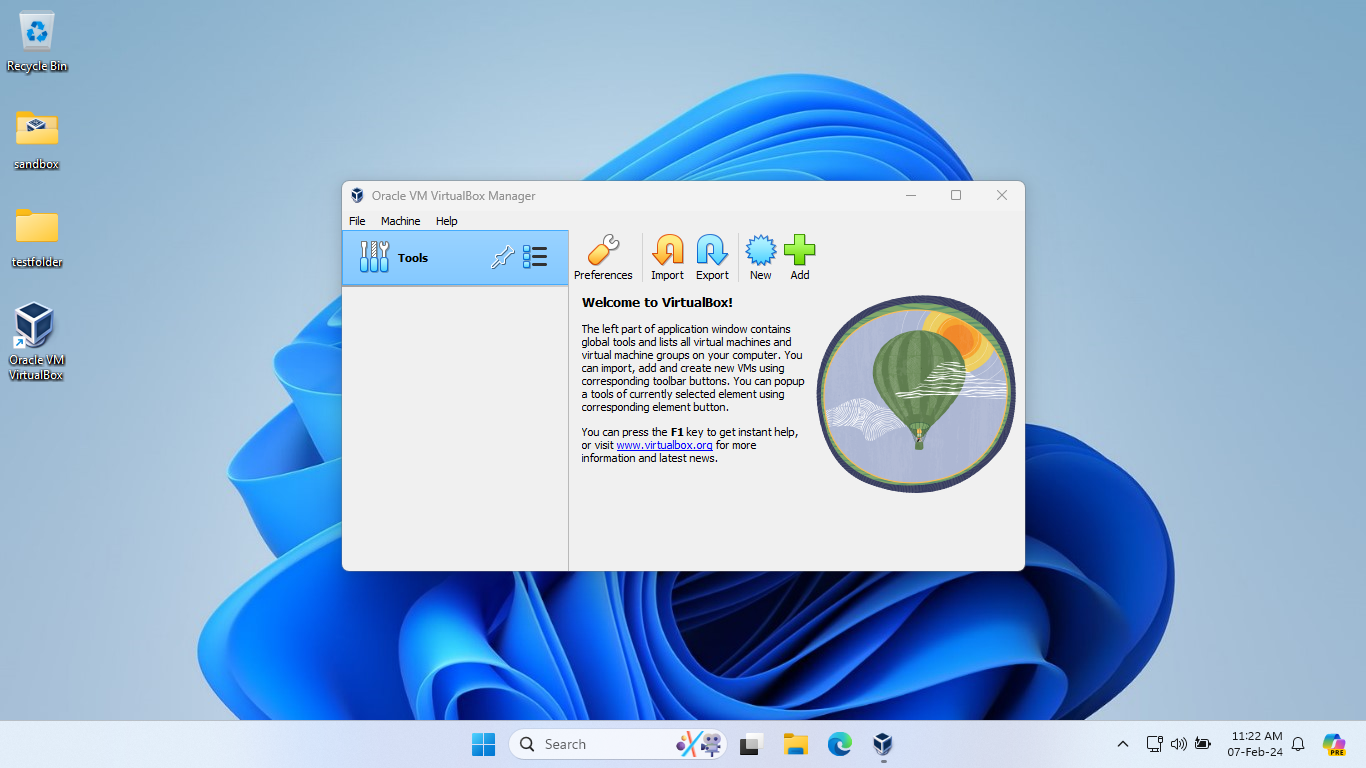Image resolution: width=1366 pixels, height=768 pixels.
Task: Show hidden system tray icons
Action: (1123, 744)
